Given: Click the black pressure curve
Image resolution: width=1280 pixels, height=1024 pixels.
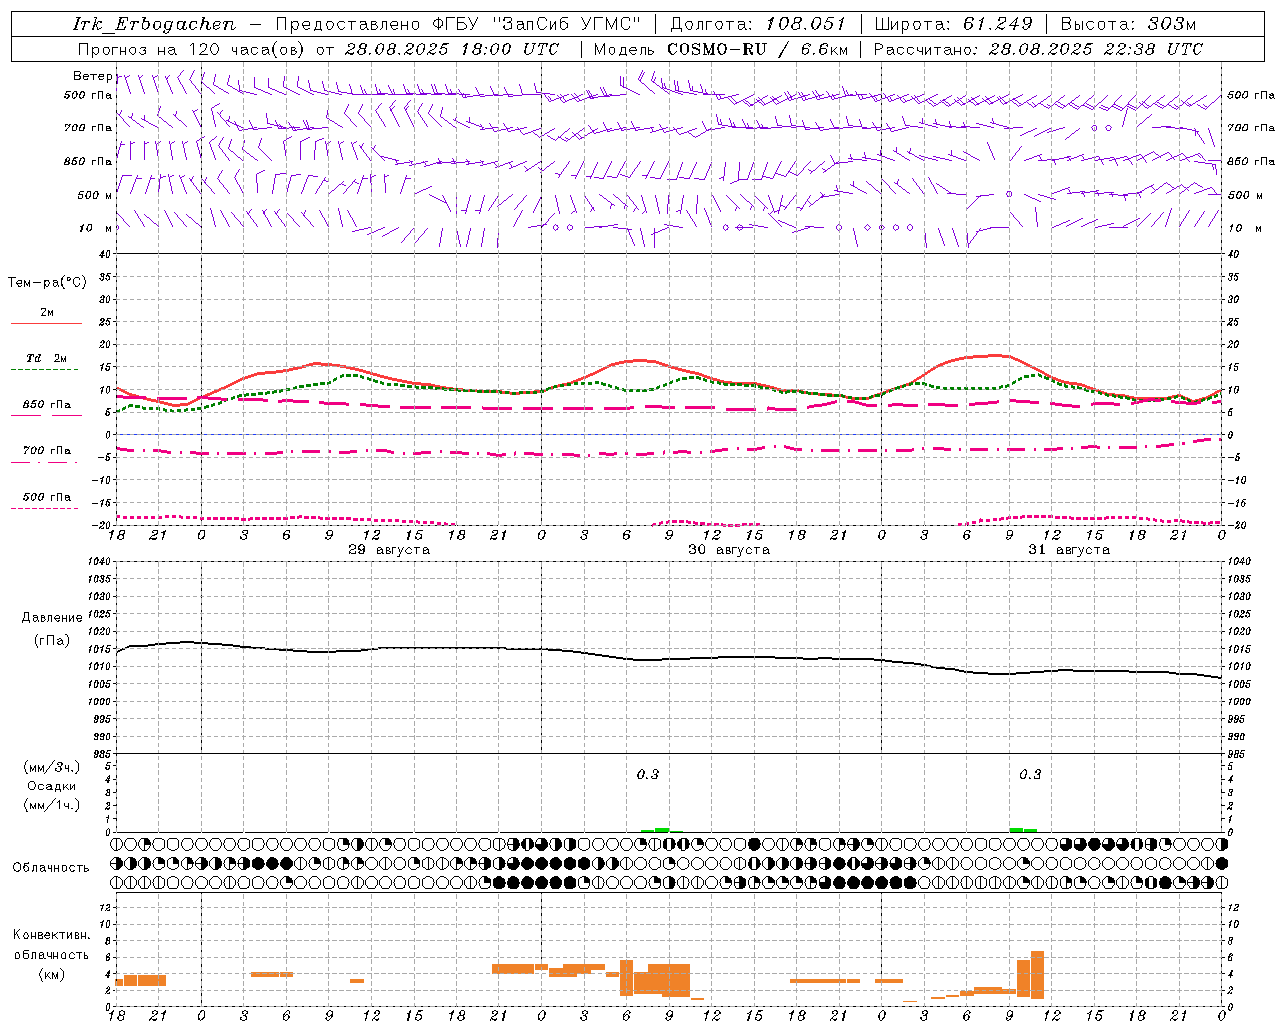Looking at the screenshot, I should pos(670,659).
